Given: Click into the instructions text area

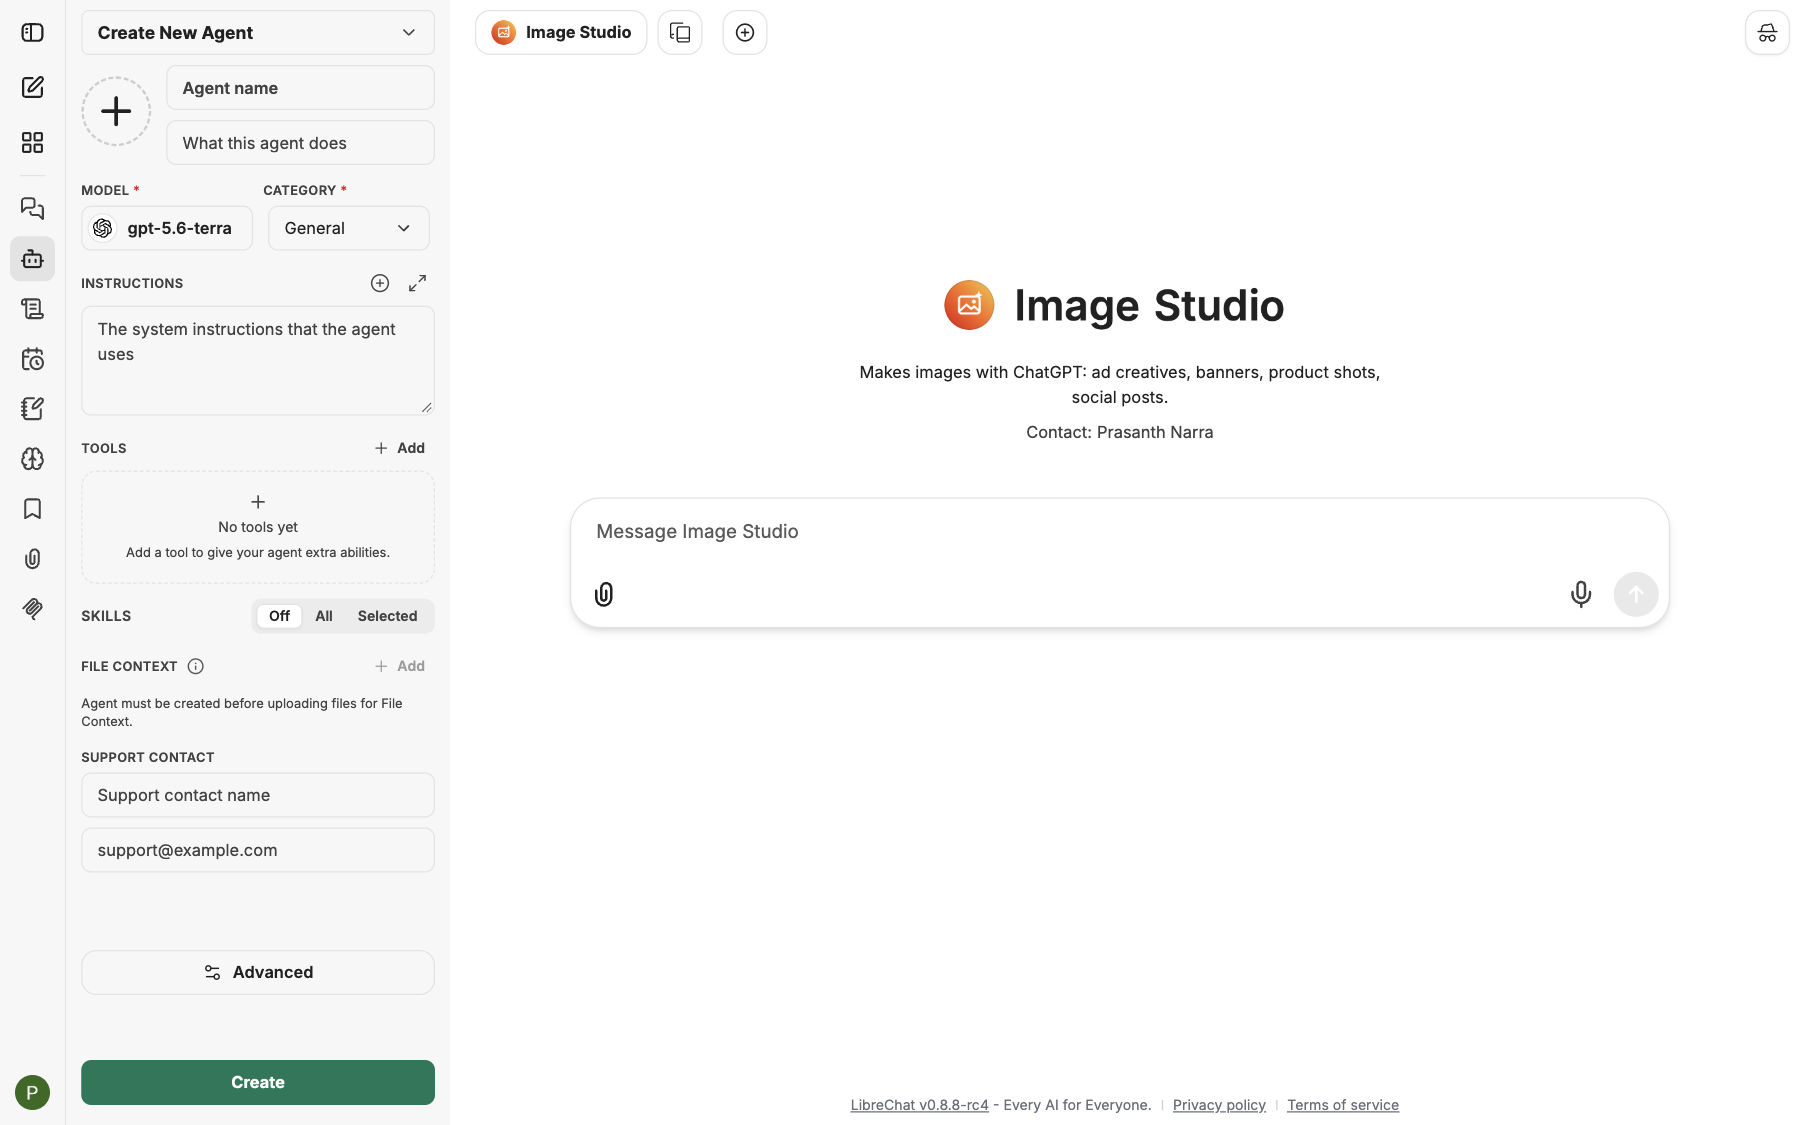Looking at the screenshot, I should [x=258, y=360].
